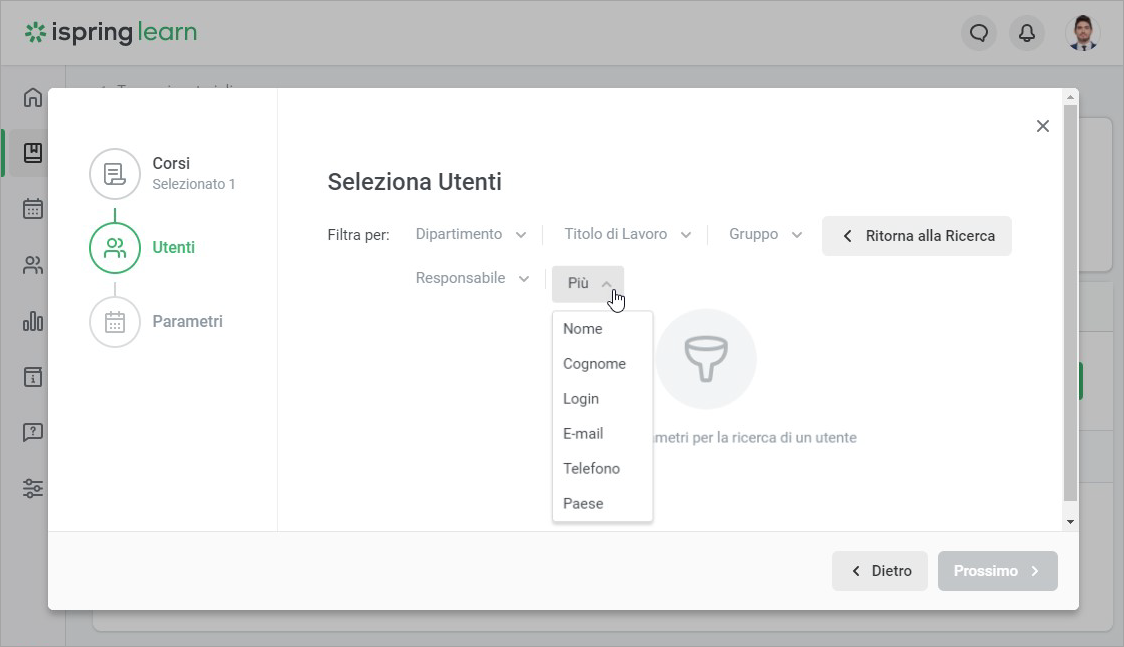Click the Dietro back button
1124x647 pixels.
(x=880, y=571)
